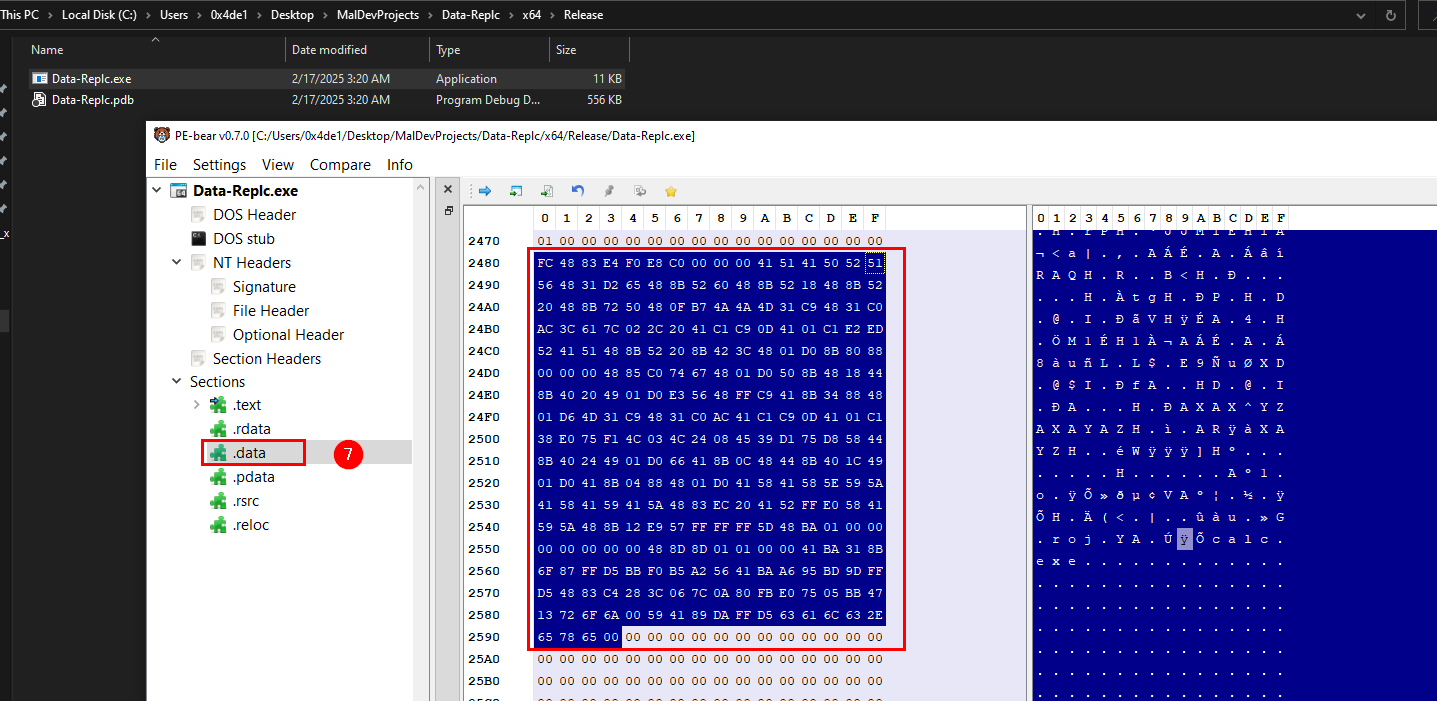Click the grey pin icon in hex toolbar
The width and height of the screenshot is (1437, 701).
tap(609, 190)
